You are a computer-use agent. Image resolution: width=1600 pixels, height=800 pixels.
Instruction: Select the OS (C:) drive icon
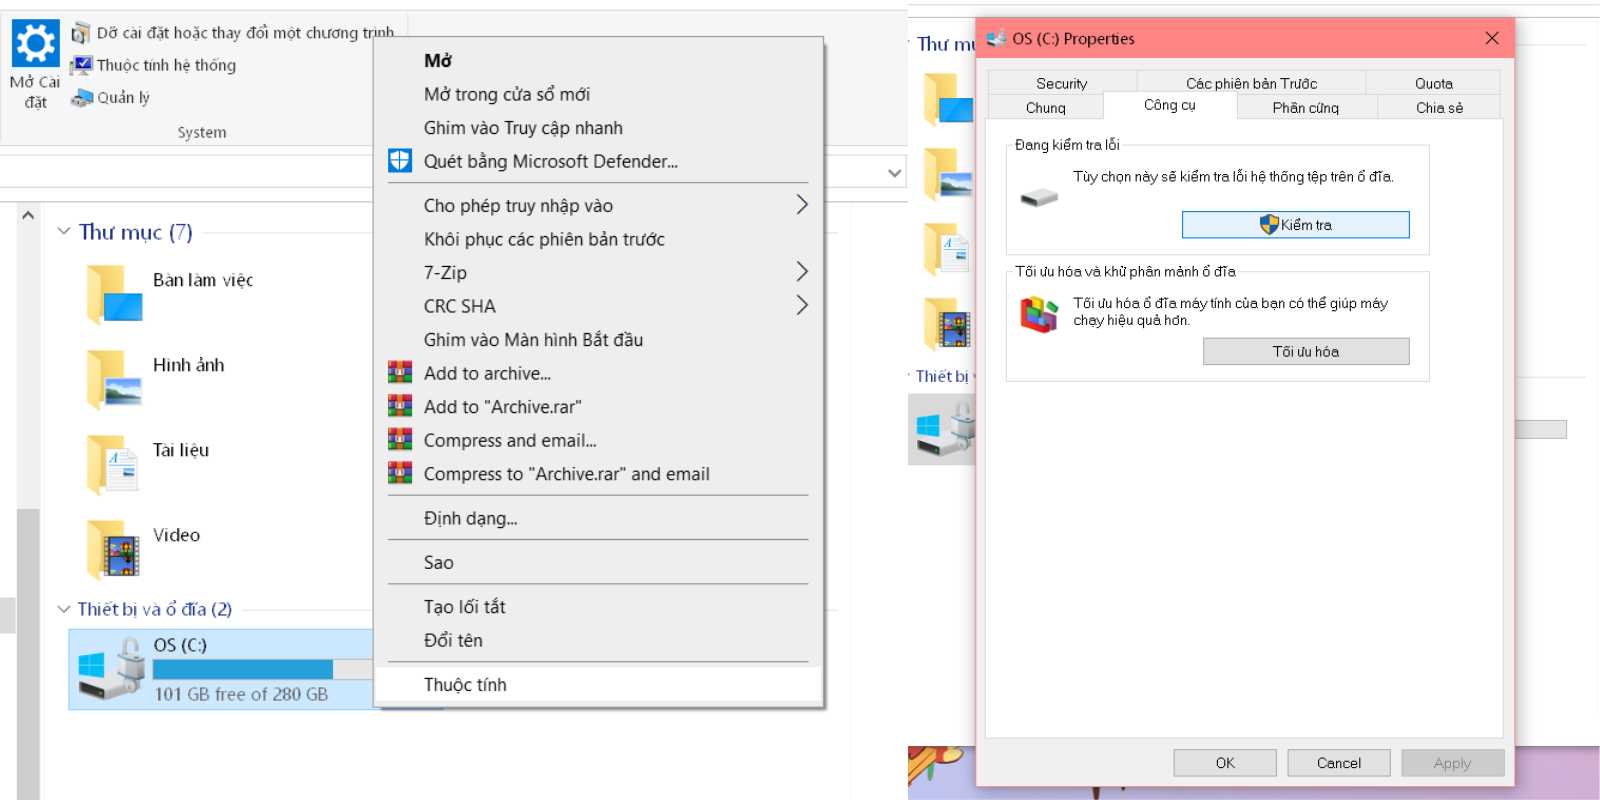coord(111,669)
